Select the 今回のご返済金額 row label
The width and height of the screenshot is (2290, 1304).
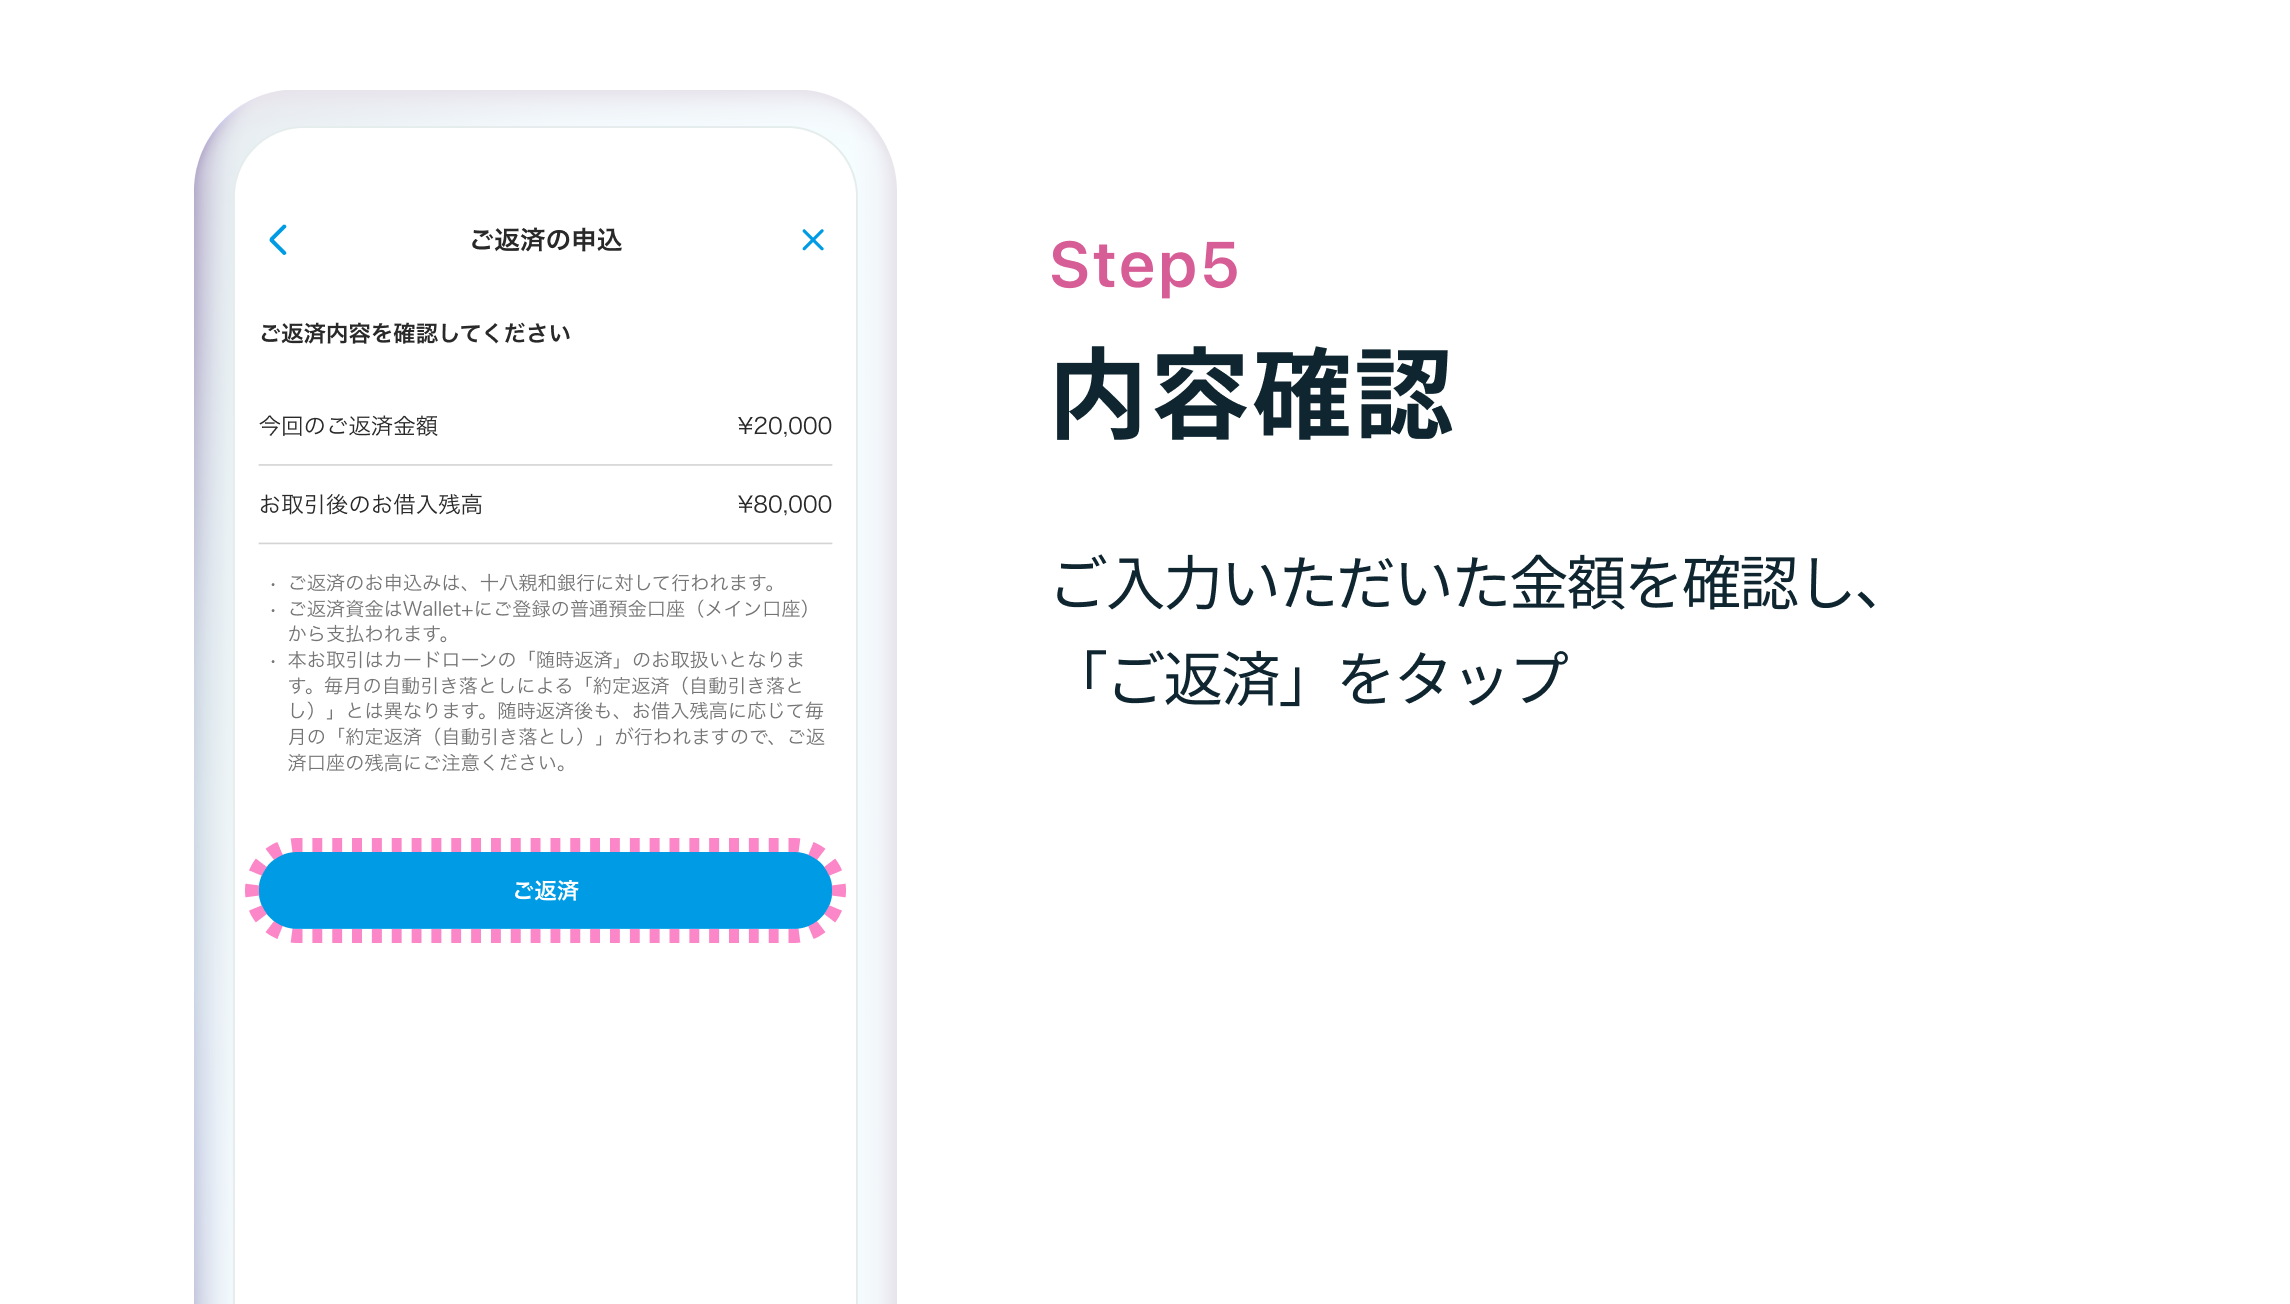click(348, 426)
